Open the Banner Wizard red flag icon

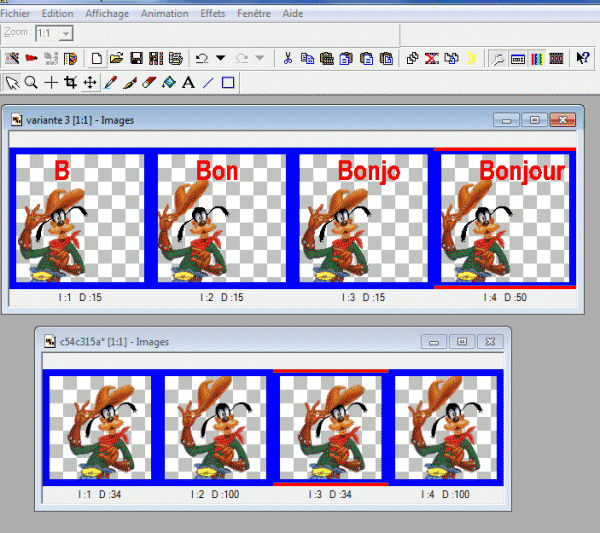click(x=31, y=59)
